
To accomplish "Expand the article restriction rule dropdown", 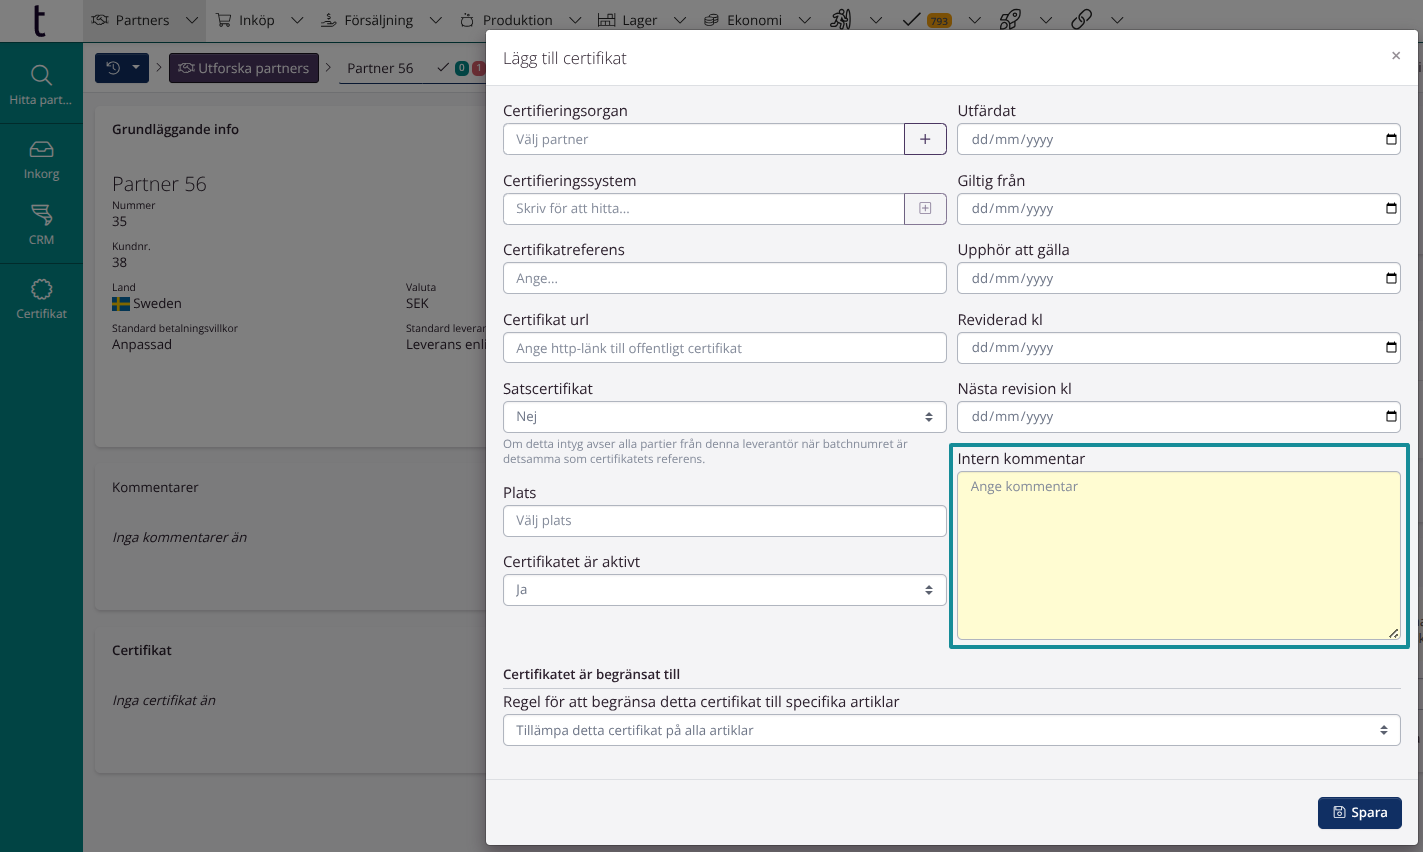I will pos(951,730).
